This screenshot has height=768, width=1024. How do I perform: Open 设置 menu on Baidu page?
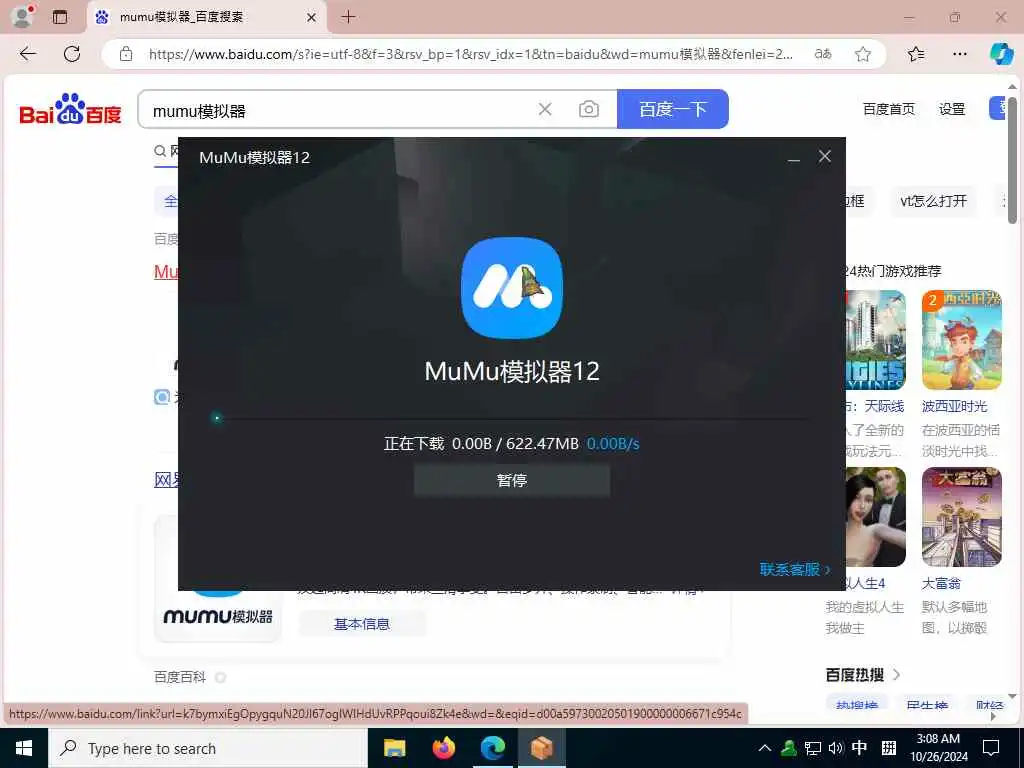tap(952, 109)
